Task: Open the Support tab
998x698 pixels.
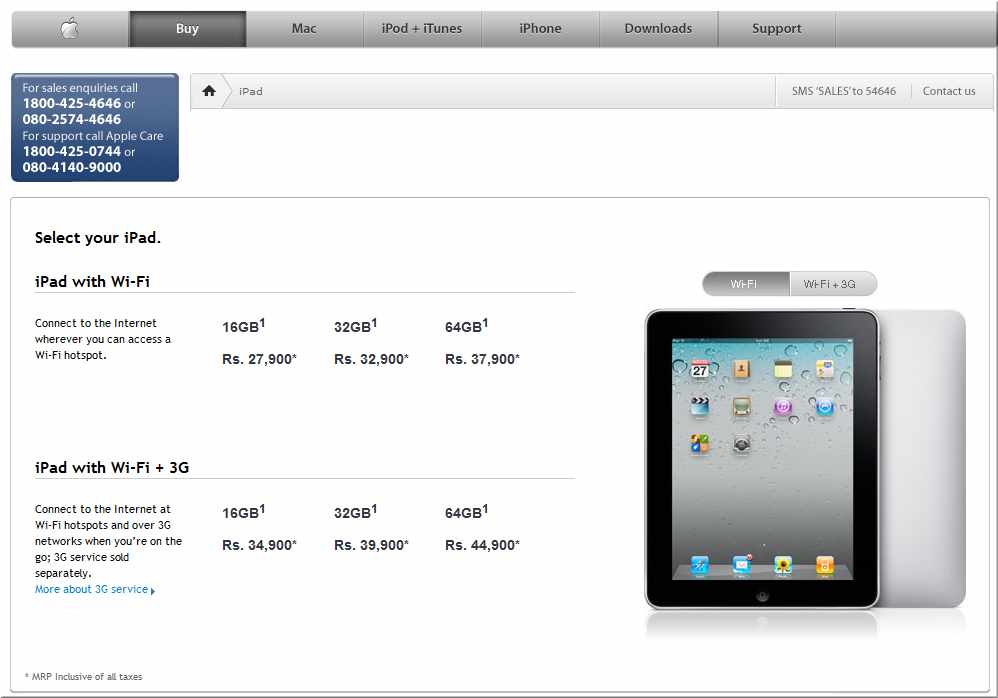Action: 777,29
